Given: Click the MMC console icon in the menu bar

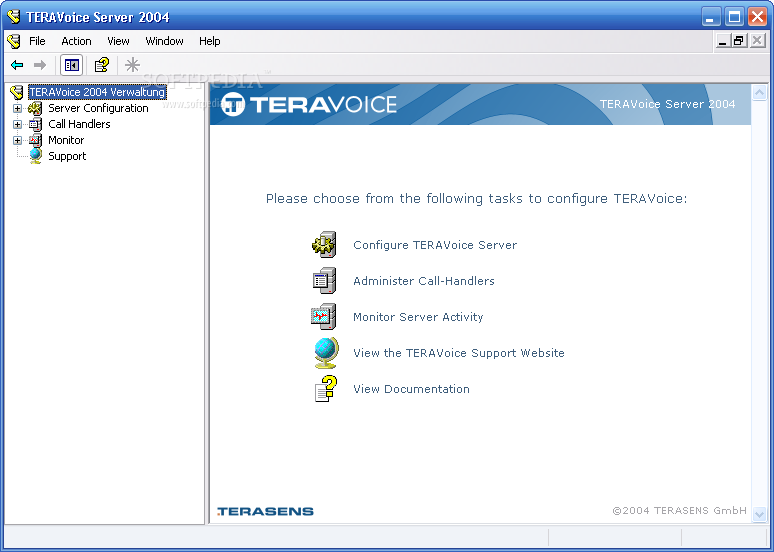Looking at the screenshot, I should (x=14, y=41).
